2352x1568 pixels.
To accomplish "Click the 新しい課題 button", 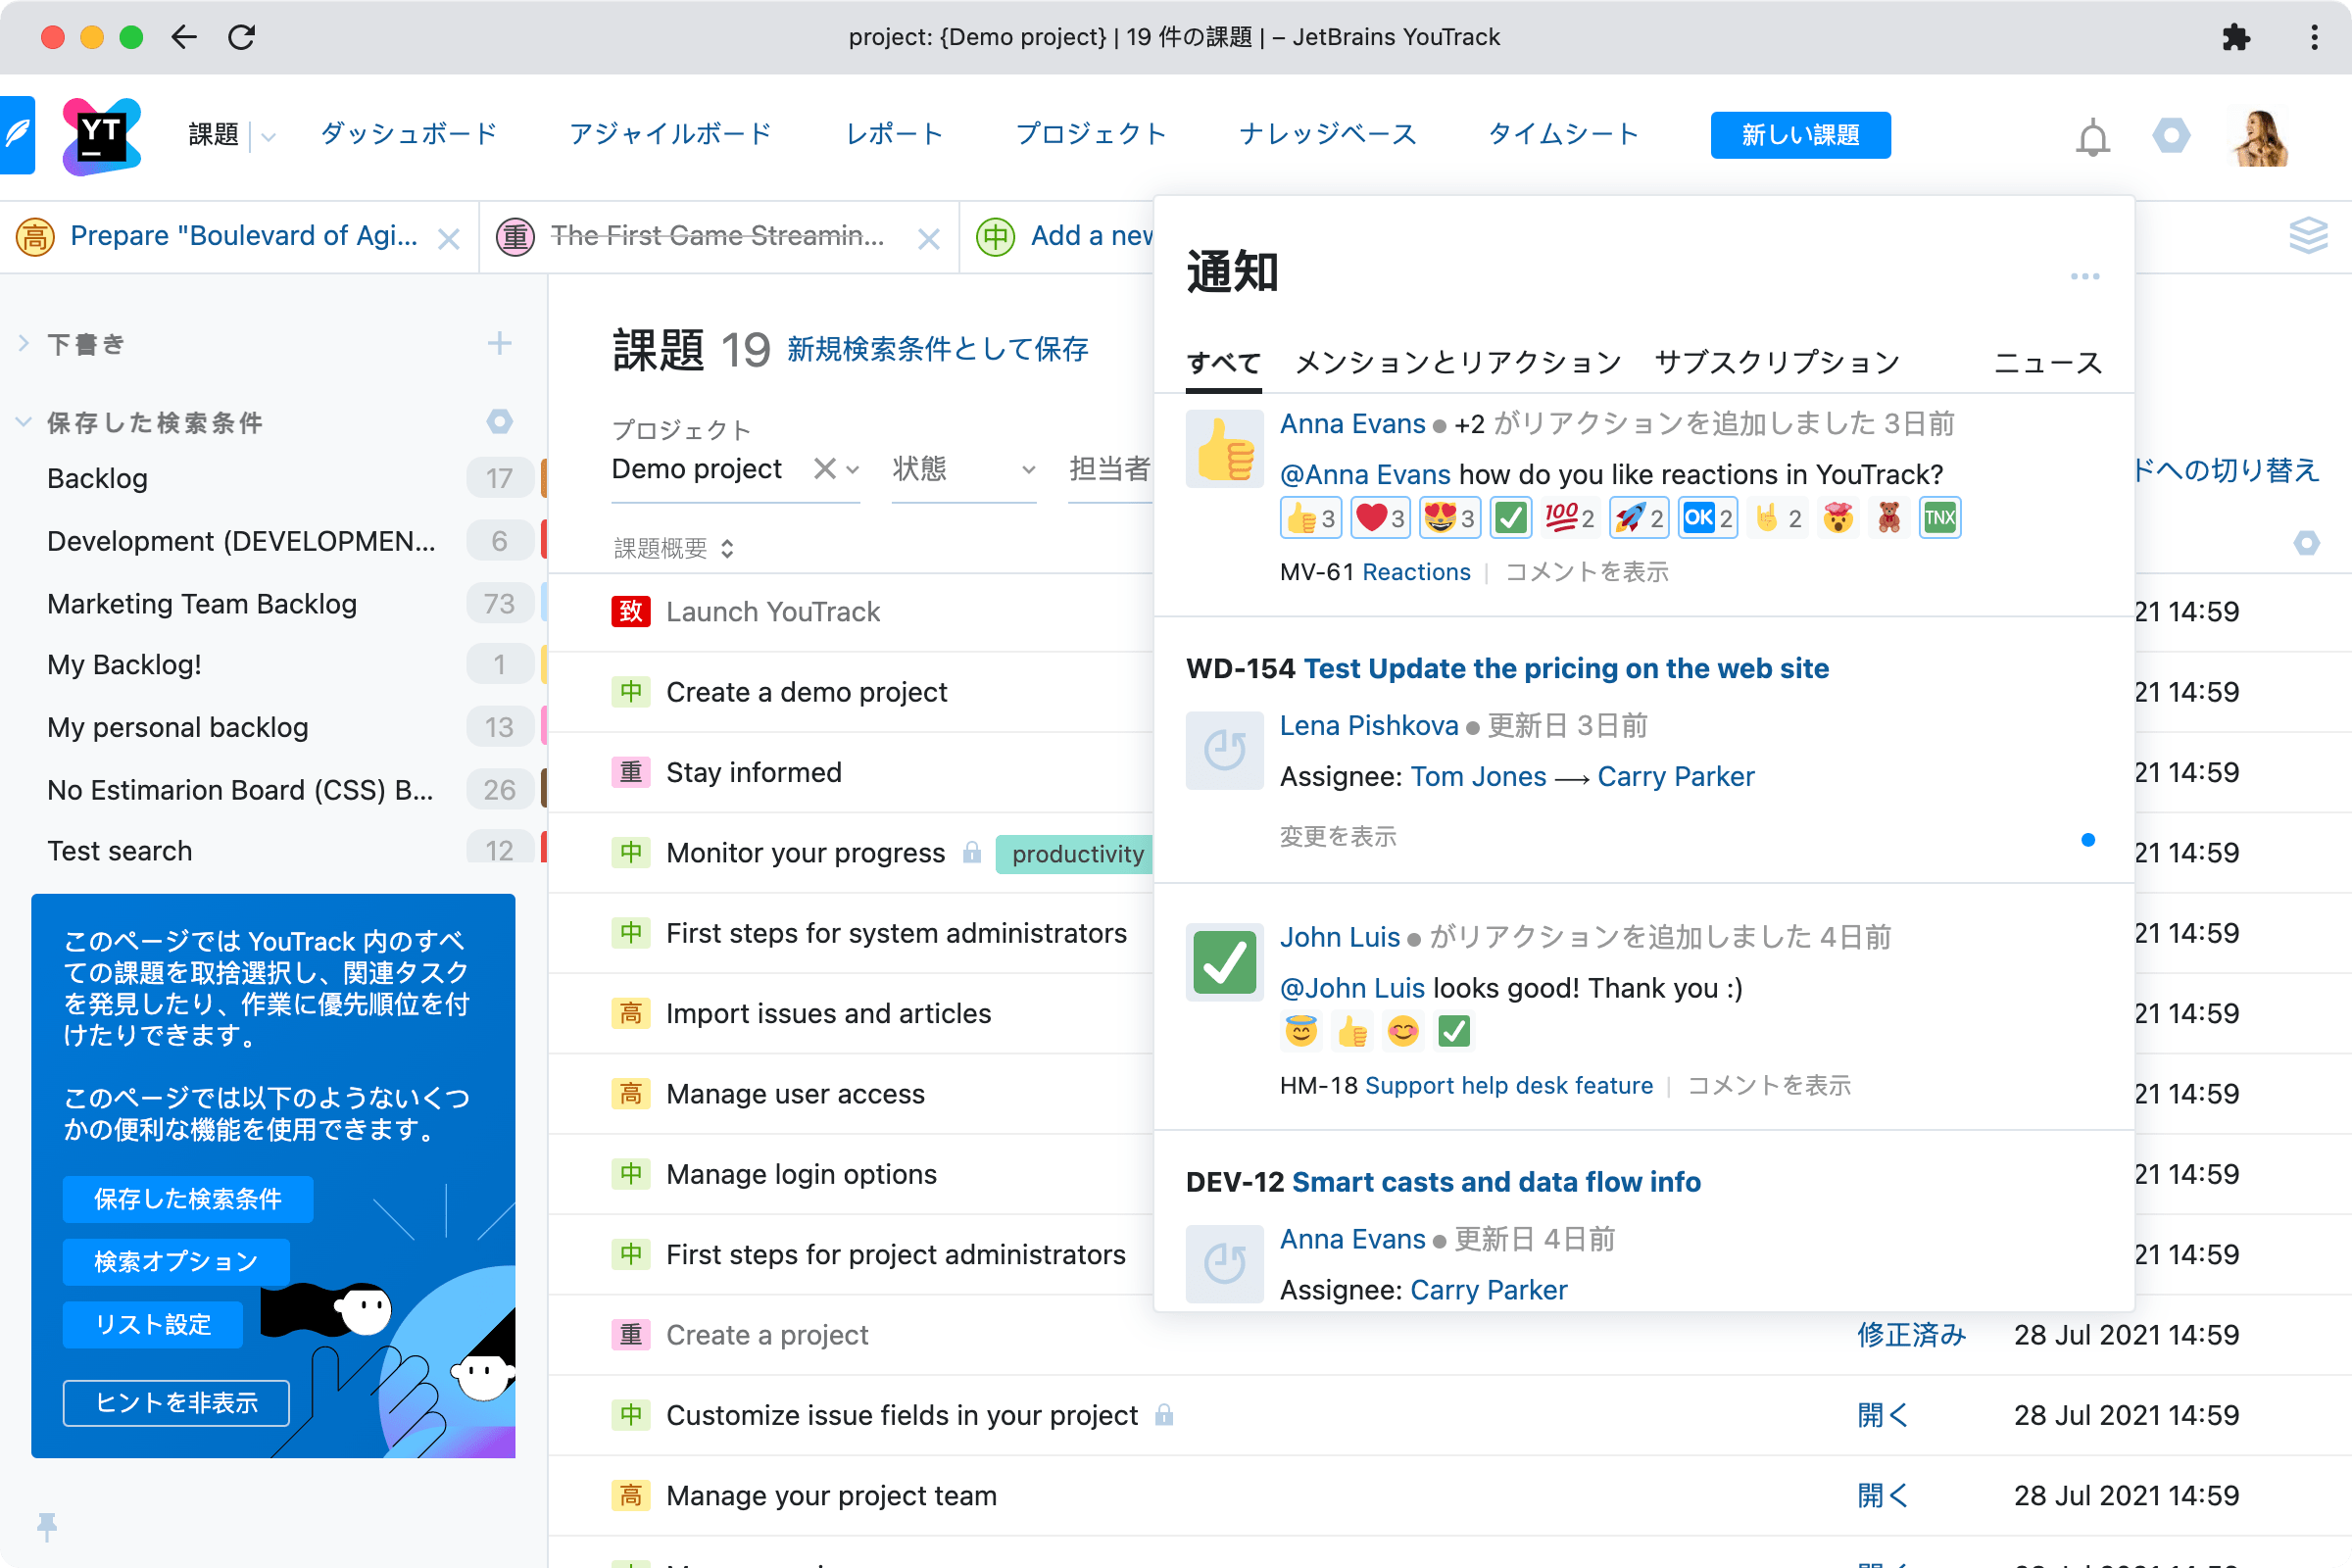I will pos(1800,135).
